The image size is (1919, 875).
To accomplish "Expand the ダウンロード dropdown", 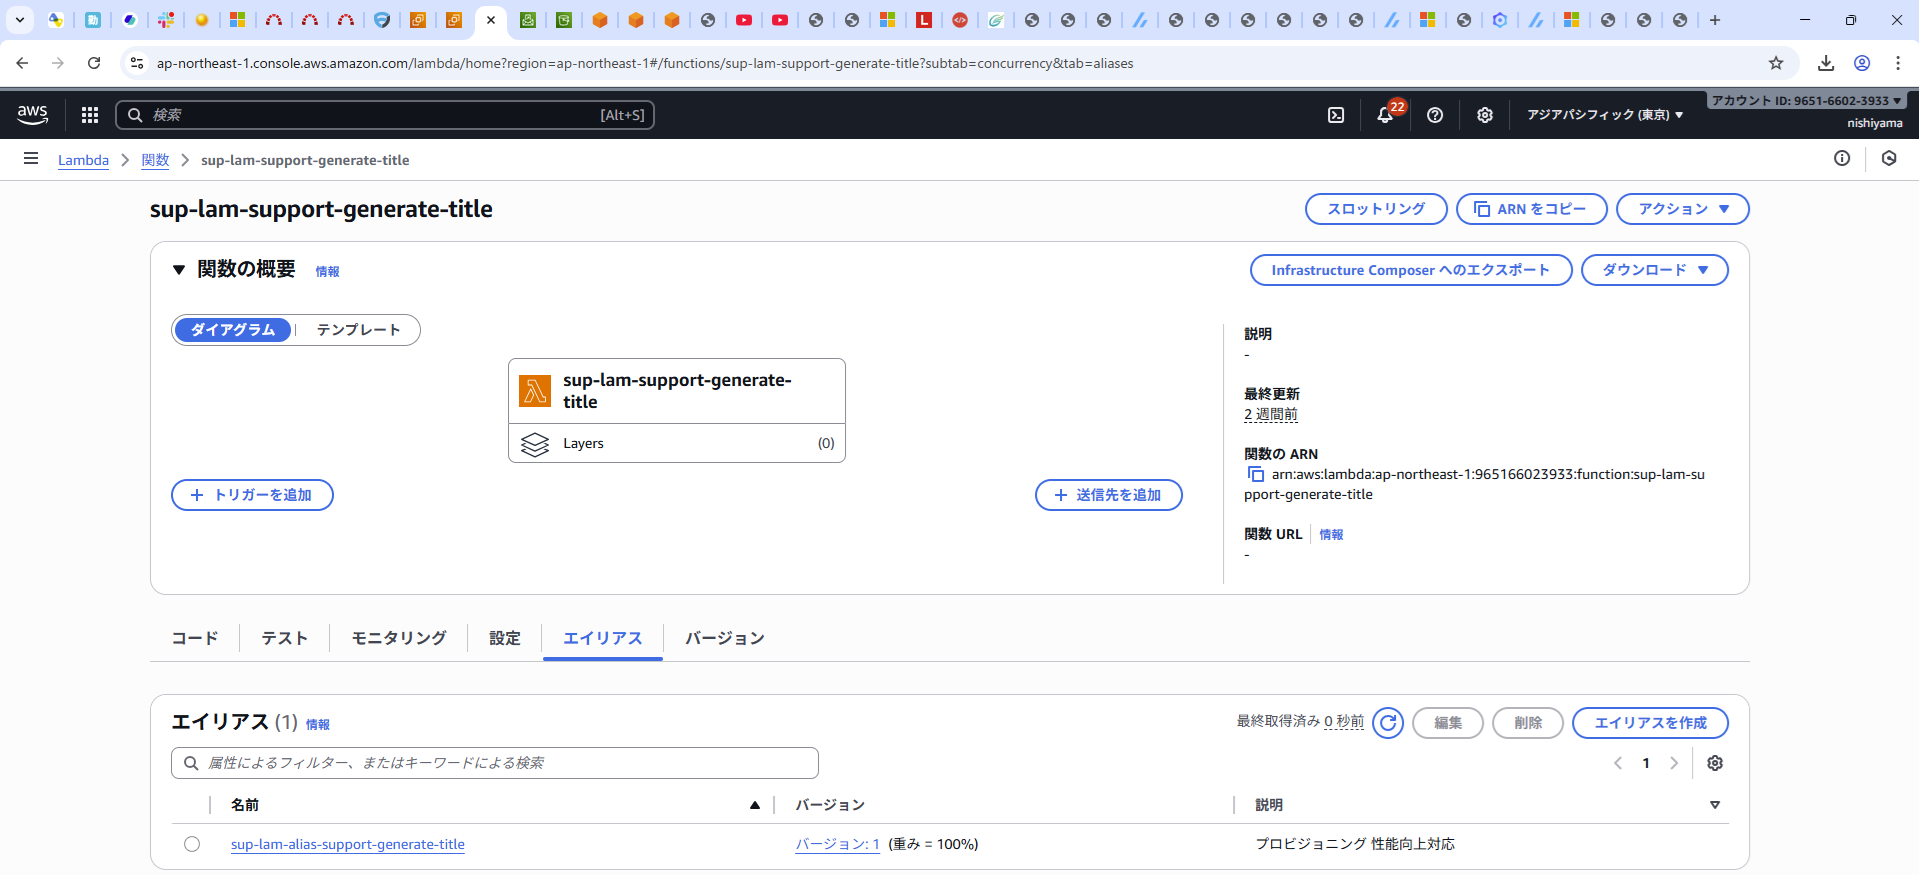I will [x=1654, y=270].
